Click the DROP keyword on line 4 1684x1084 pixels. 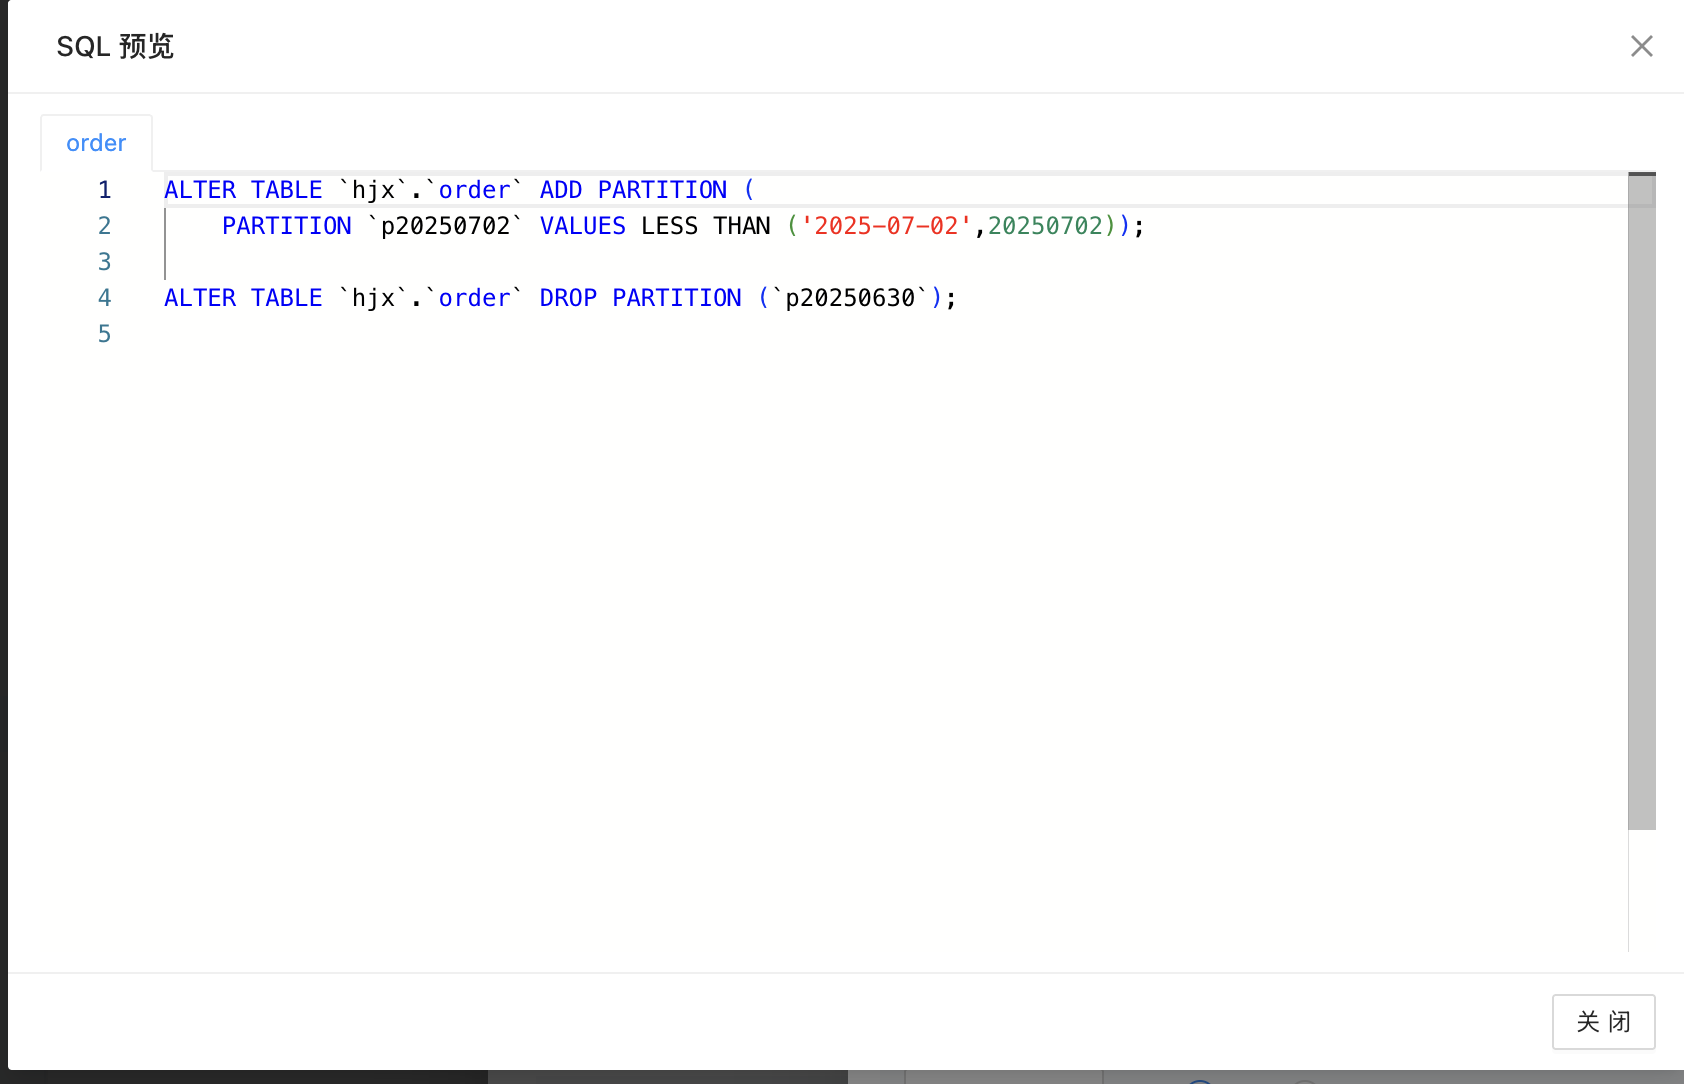[x=567, y=298]
